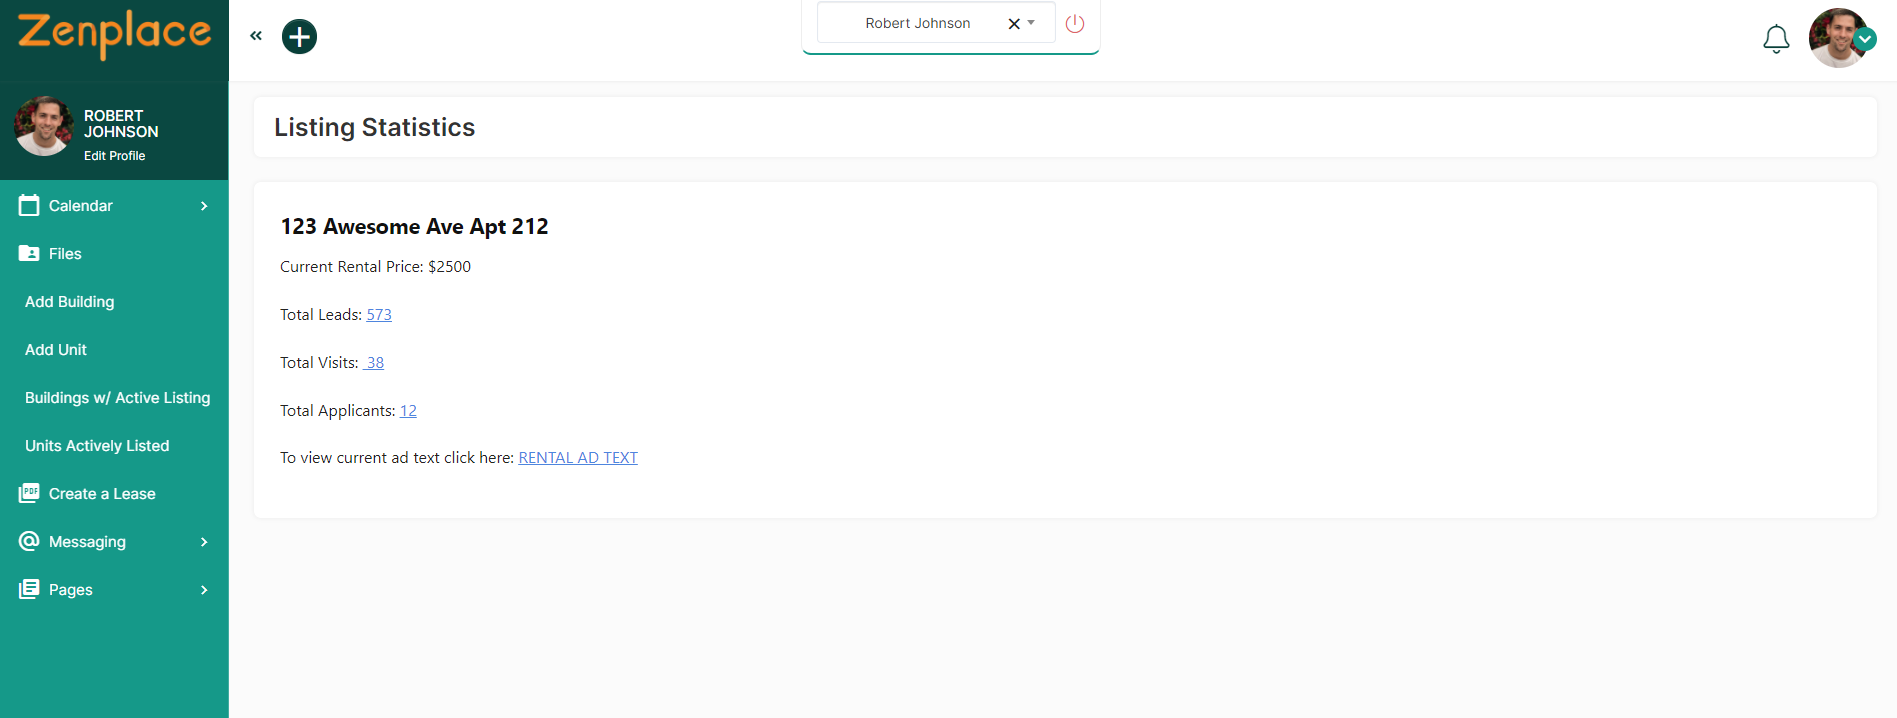Click the Messaging at-sign icon

[29, 541]
